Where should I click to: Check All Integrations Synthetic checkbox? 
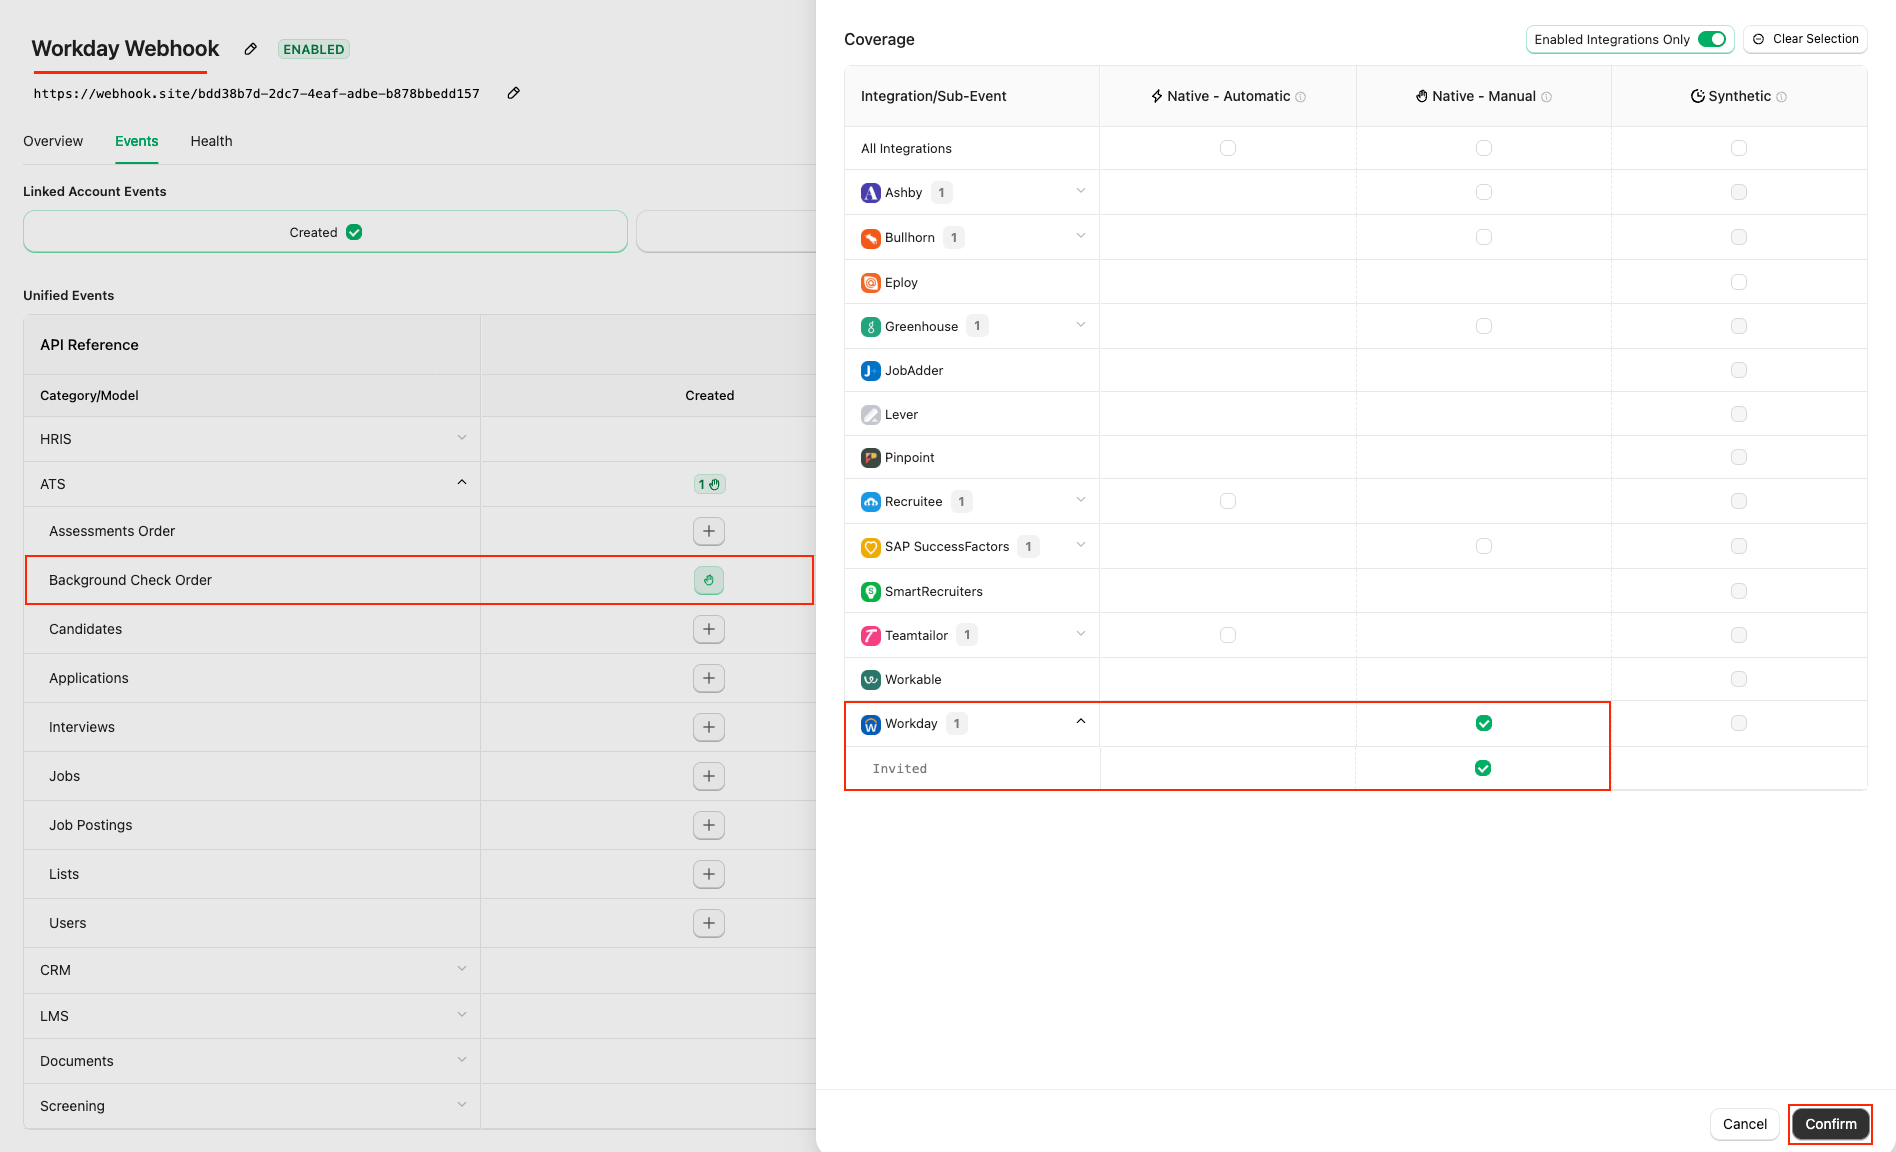click(x=1739, y=148)
